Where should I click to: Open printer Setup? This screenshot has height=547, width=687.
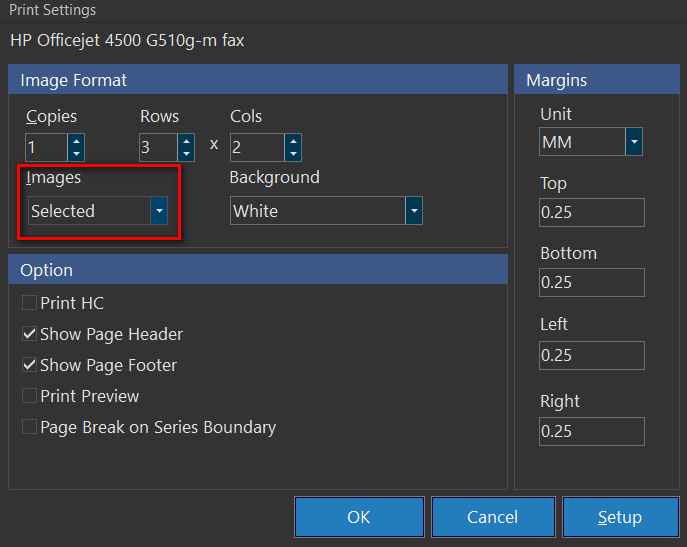coord(619,517)
